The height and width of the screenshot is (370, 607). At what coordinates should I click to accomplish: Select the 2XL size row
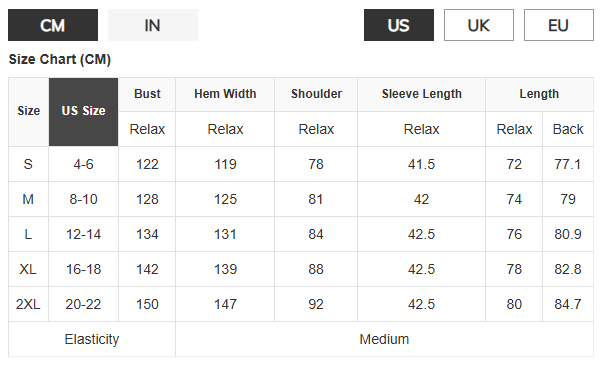(301, 304)
